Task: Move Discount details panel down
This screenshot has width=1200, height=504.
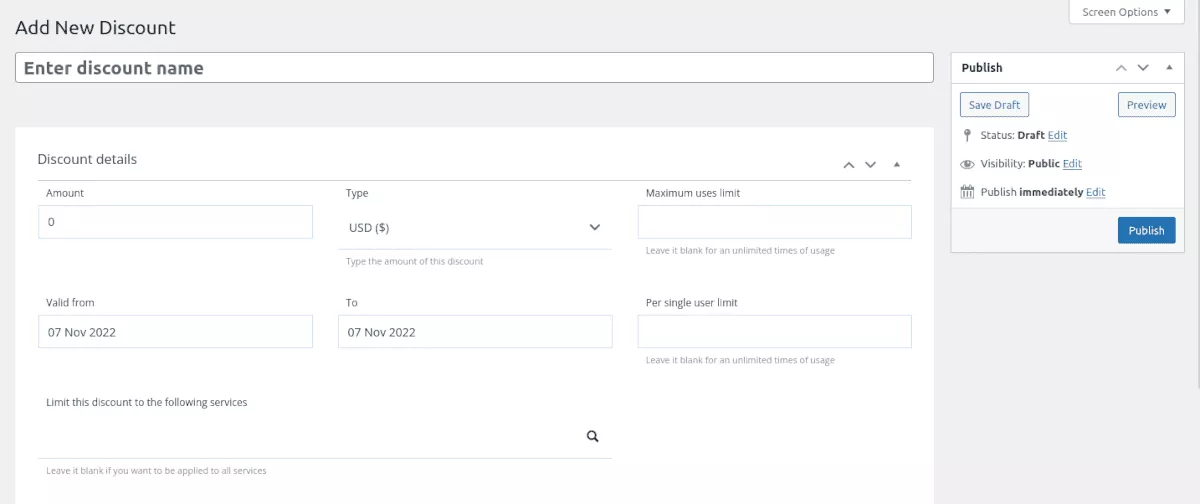Action: (870, 164)
